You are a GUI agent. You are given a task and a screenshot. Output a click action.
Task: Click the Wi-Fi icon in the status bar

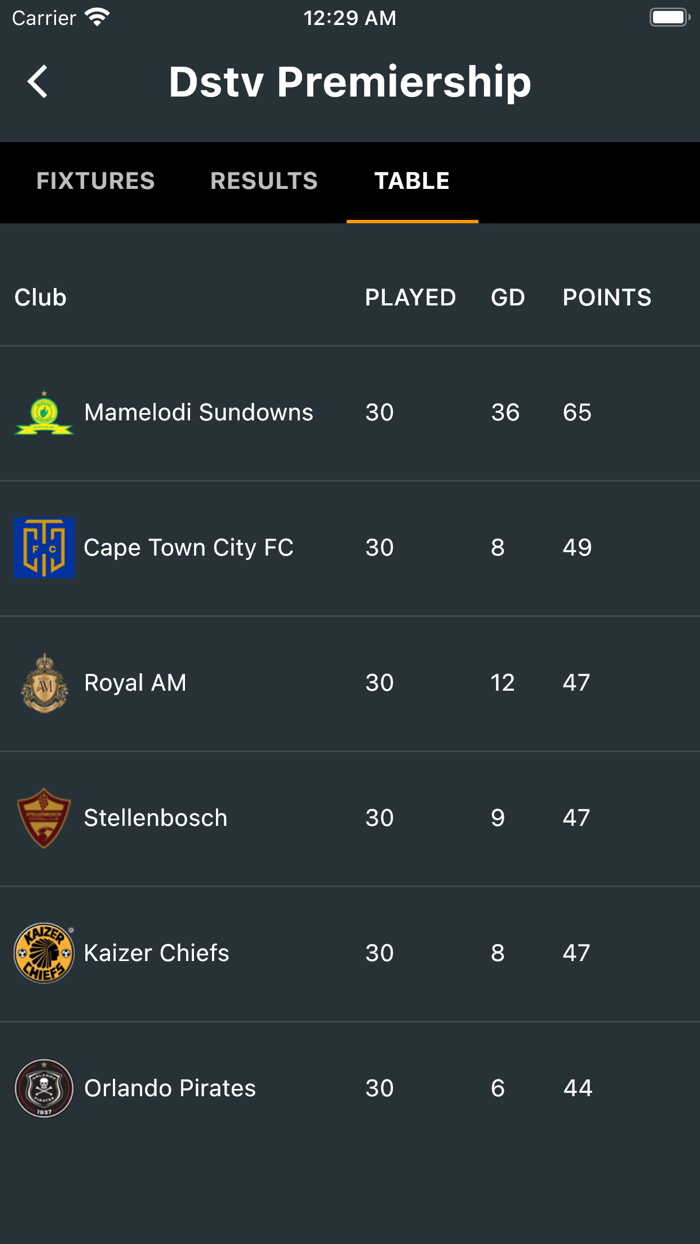click(x=96, y=16)
